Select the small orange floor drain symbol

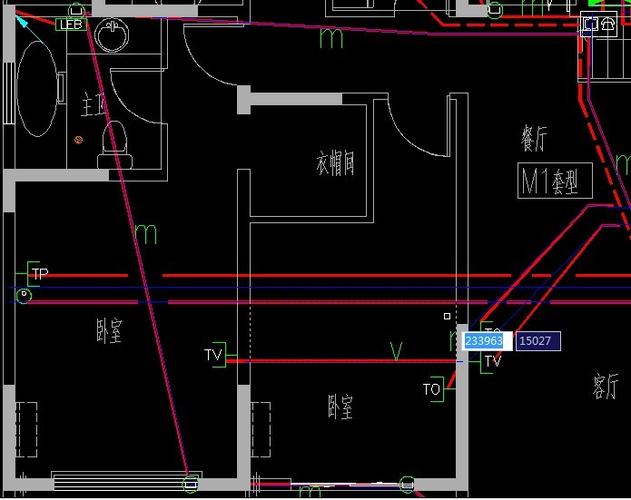78,139
